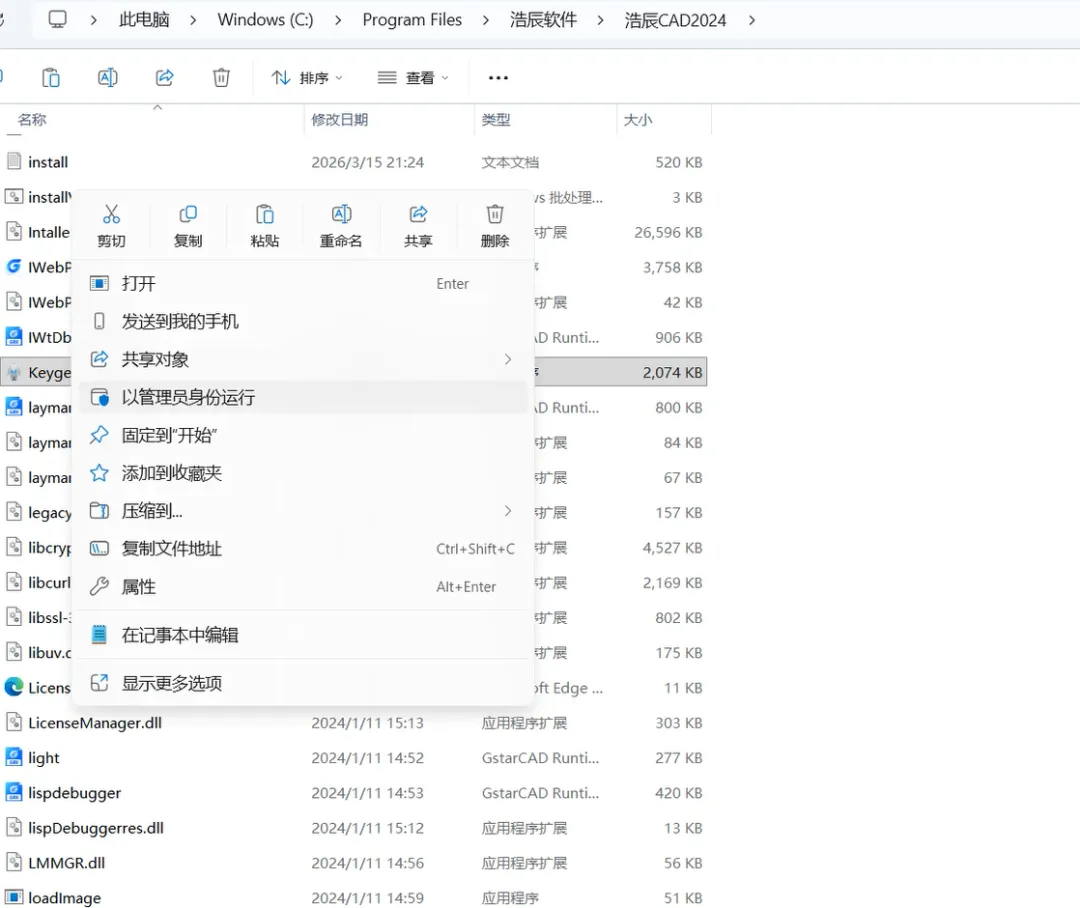Image resolution: width=1080 pixels, height=908 pixels.
Task: Expand chevron after 浩辰CAD2024 breadcrumb
Action: pyautogui.click(x=751, y=20)
